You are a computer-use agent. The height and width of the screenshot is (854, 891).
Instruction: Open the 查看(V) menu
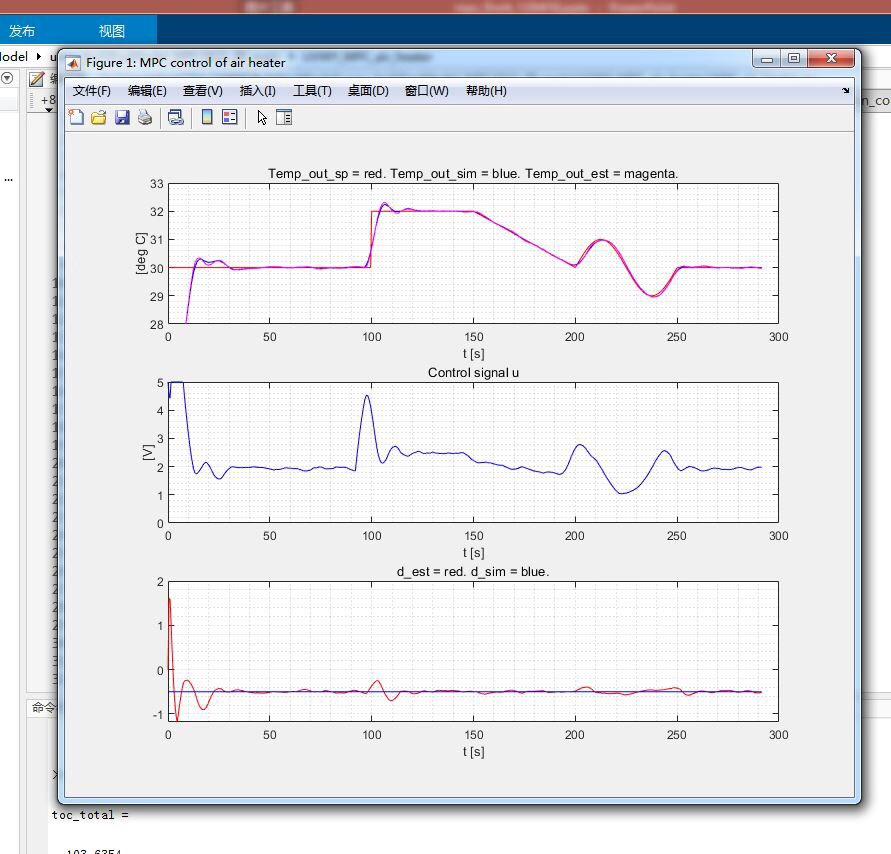point(202,91)
